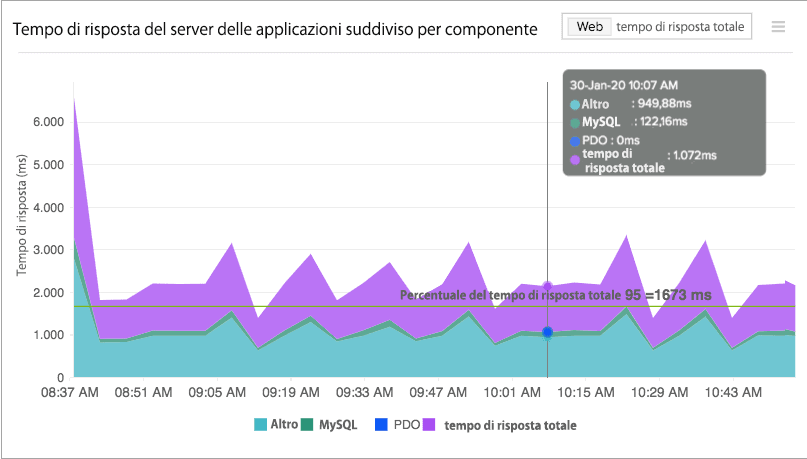The height and width of the screenshot is (459, 807).
Task: Click the '08:51 AM' x-axis label
Action: 144,393
